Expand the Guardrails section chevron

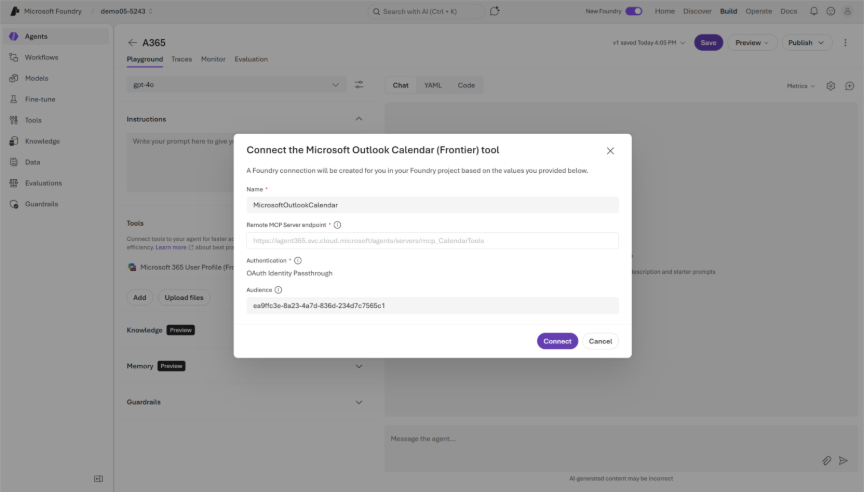(x=359, y=402)
